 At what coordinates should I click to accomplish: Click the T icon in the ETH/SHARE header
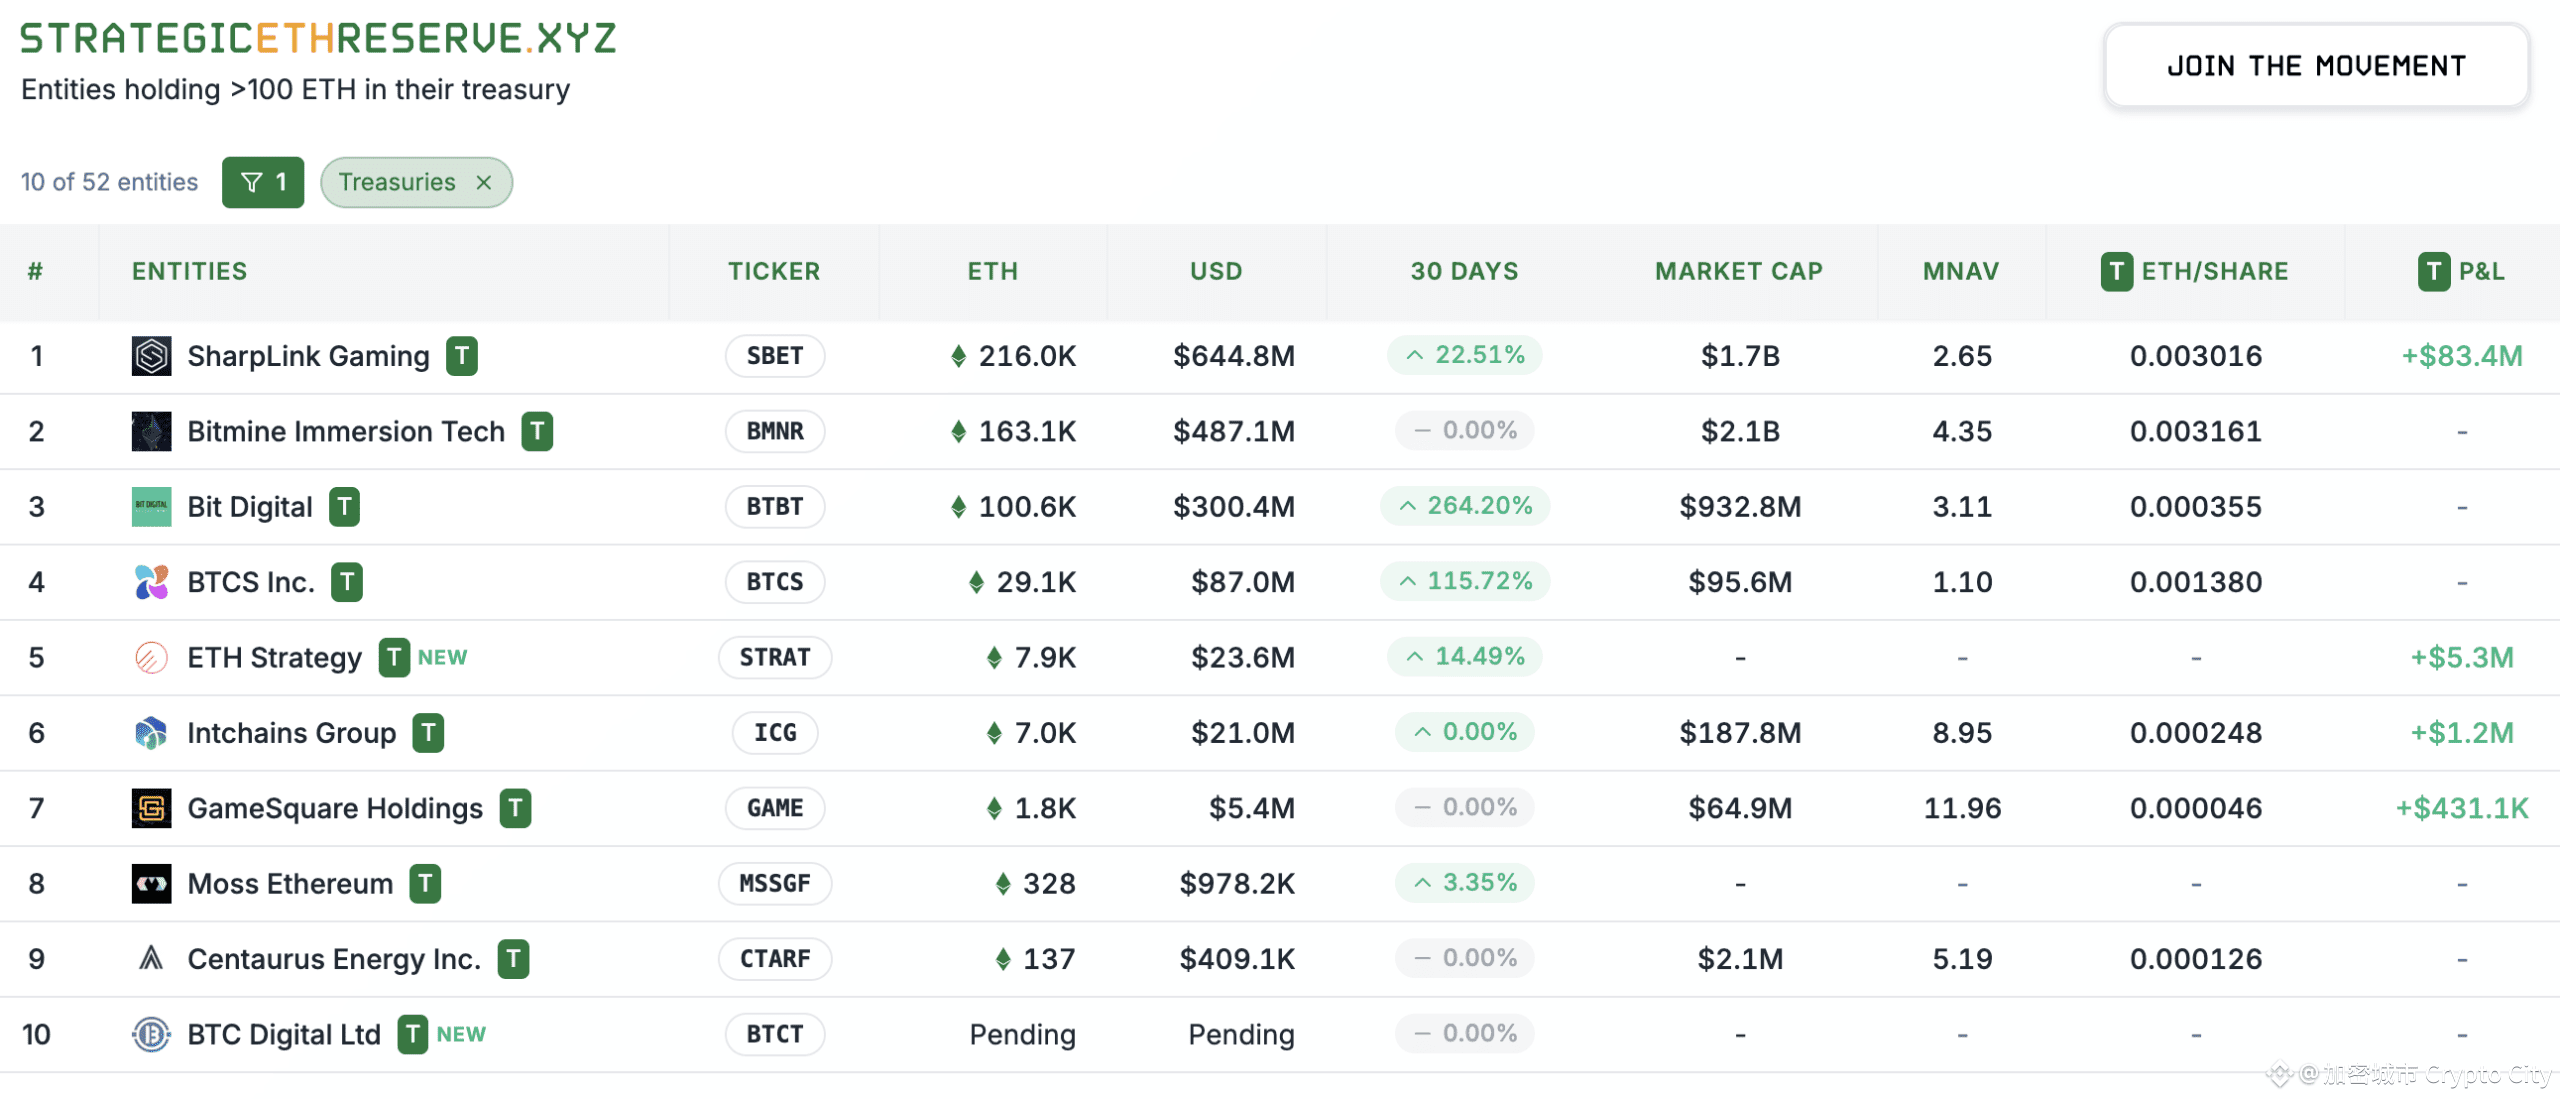point(2116,271)
